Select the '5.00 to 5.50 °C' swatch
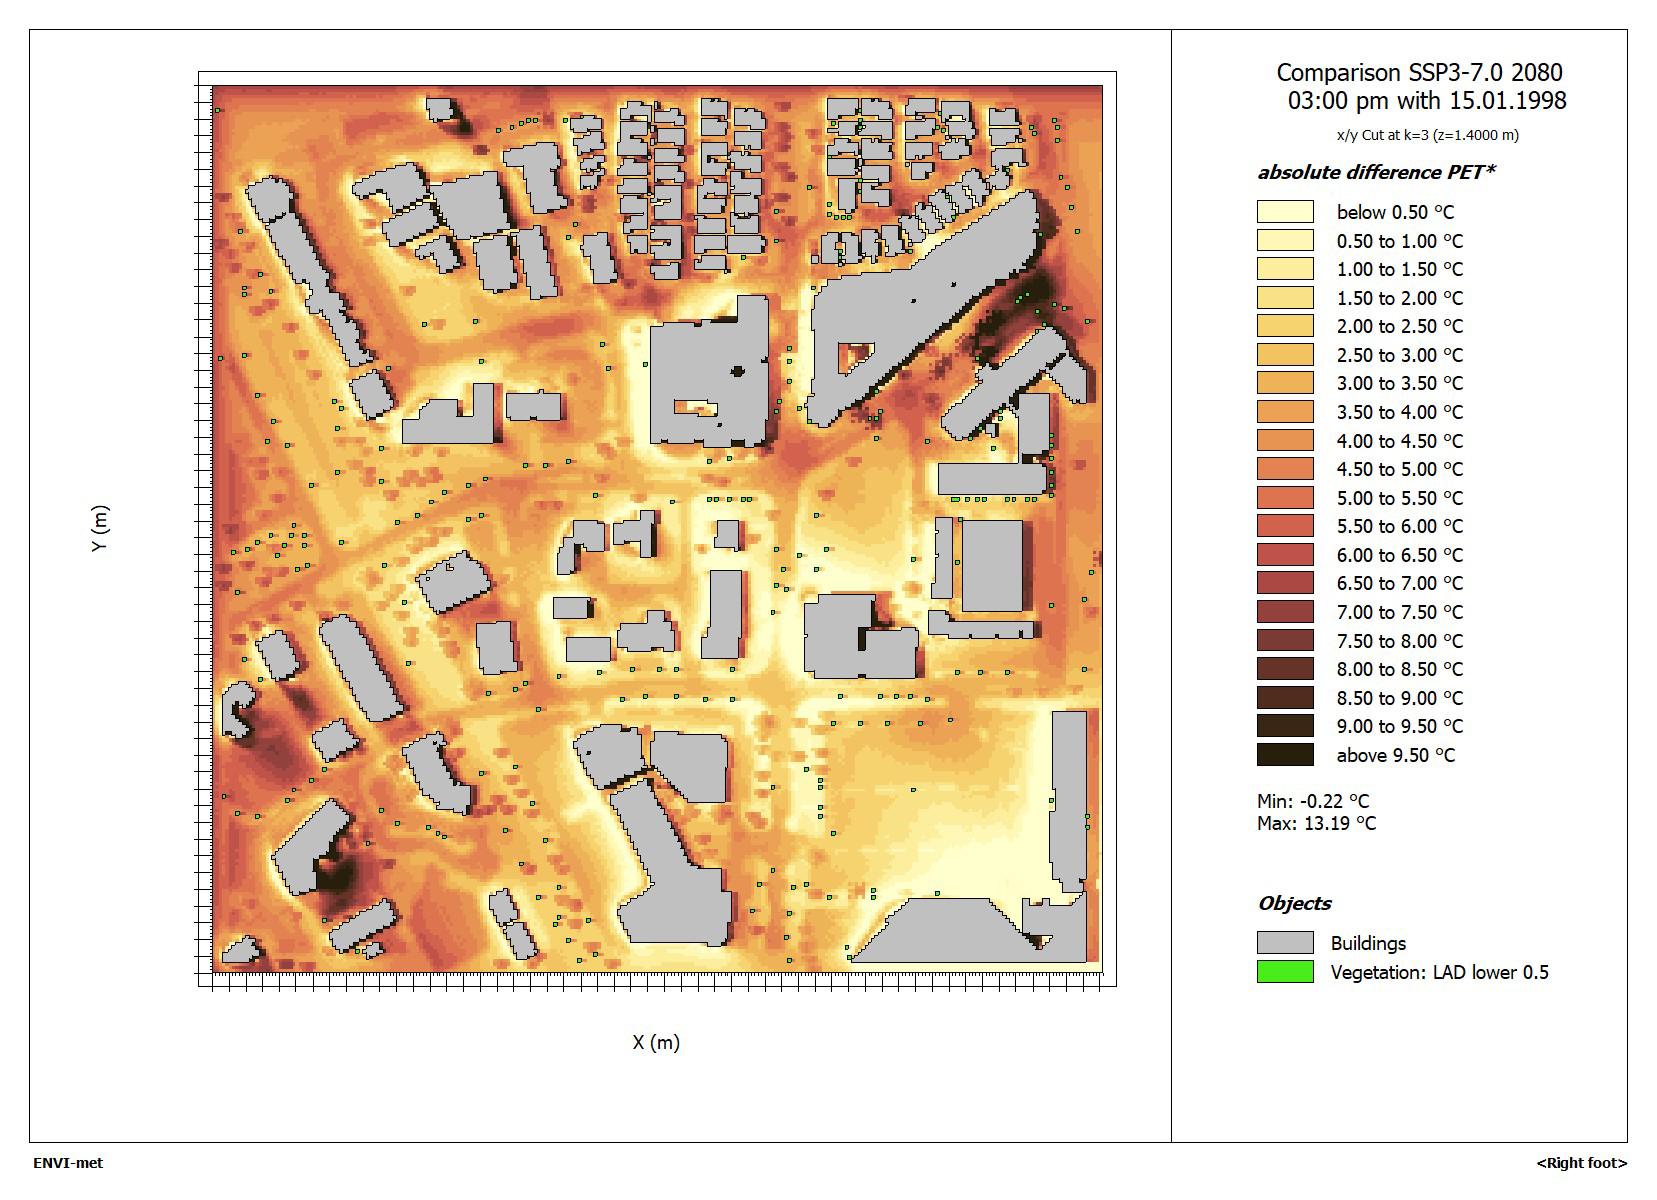Viewport: 1657px width, 1200px height. click(1285, 497)
